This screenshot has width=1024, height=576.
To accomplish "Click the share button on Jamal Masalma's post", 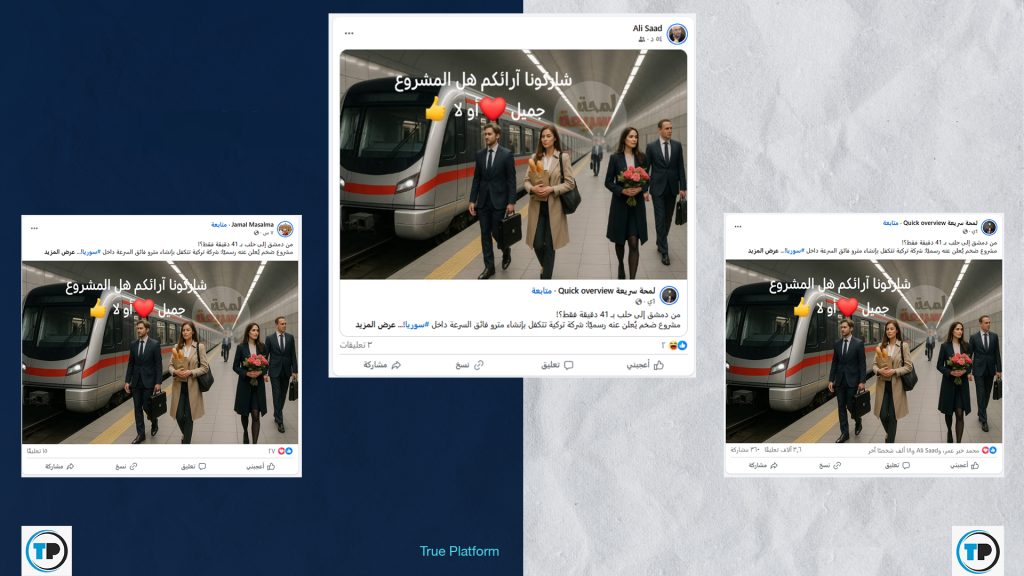I will [x=59, y=466].
